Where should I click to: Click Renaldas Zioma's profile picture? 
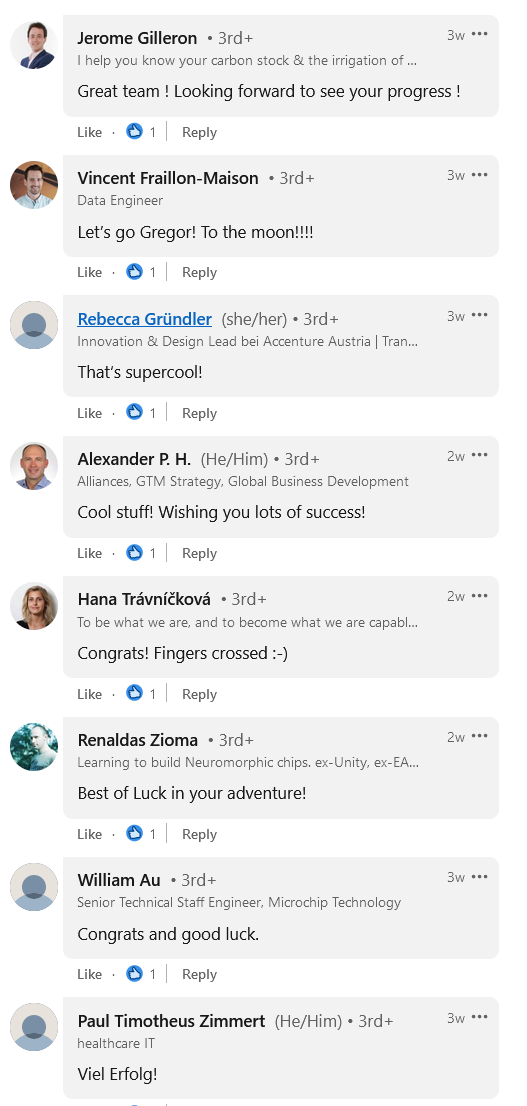click(x=34, y=747)
